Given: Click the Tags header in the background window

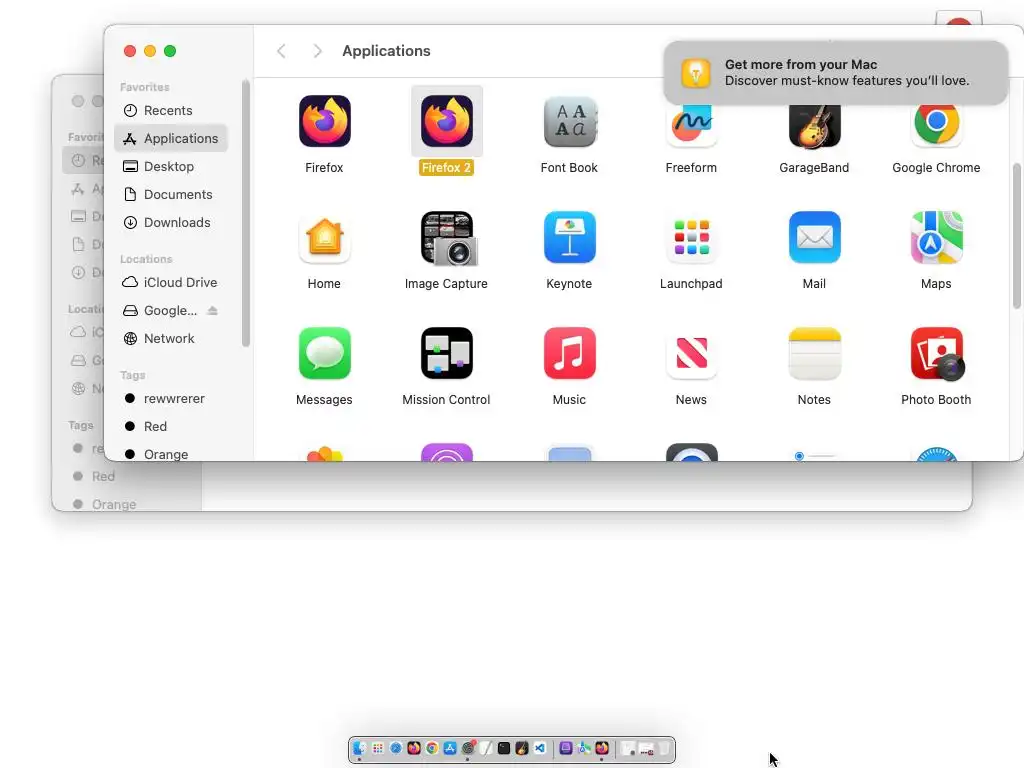Looking at the screenshot, I should (x=81, y=425).
